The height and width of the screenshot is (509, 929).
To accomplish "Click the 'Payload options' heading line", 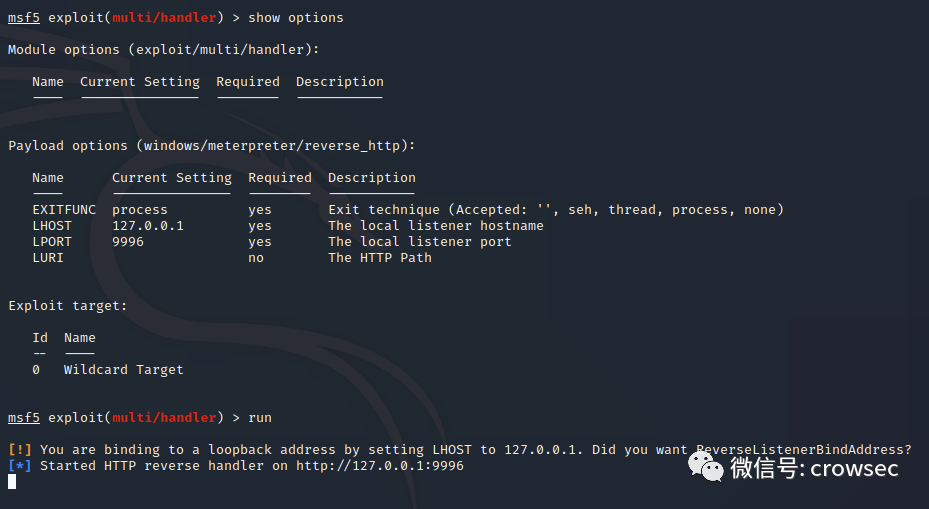I will point(212,146).
